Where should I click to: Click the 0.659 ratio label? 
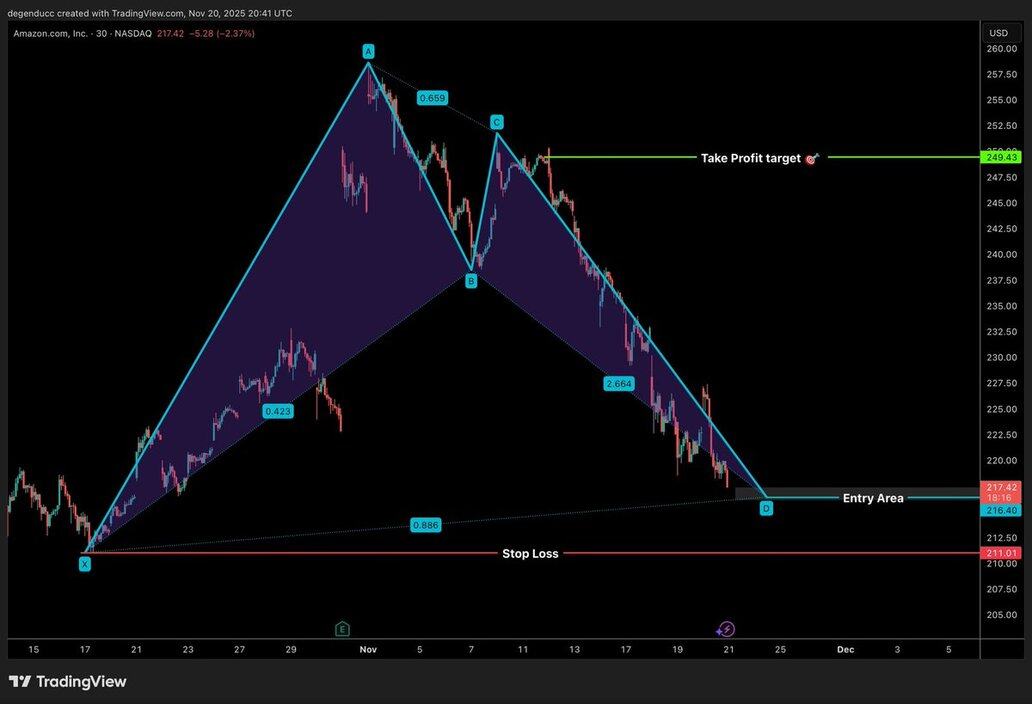click(432, 98)
